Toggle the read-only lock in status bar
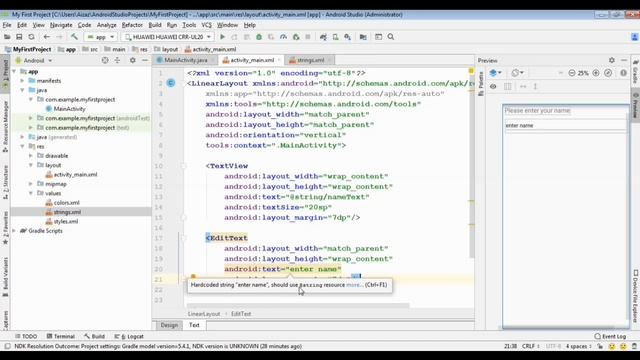Image resolution: width=640 pixels, height=360 pixels. click(600, 346)
